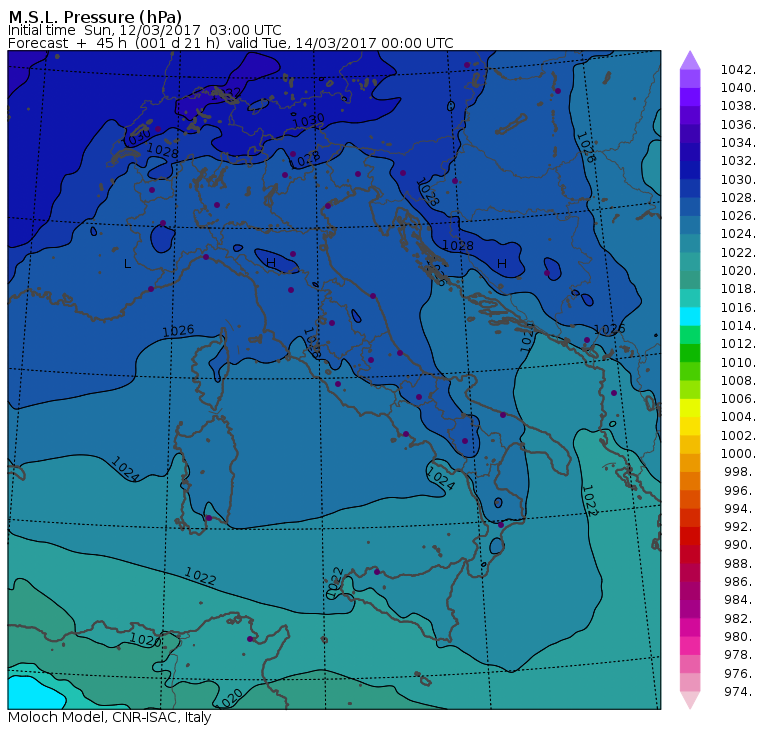Click the value 1028. in the legend
Image resolution: width=760 pixels, height=731 pixels.
pos(738,198)
